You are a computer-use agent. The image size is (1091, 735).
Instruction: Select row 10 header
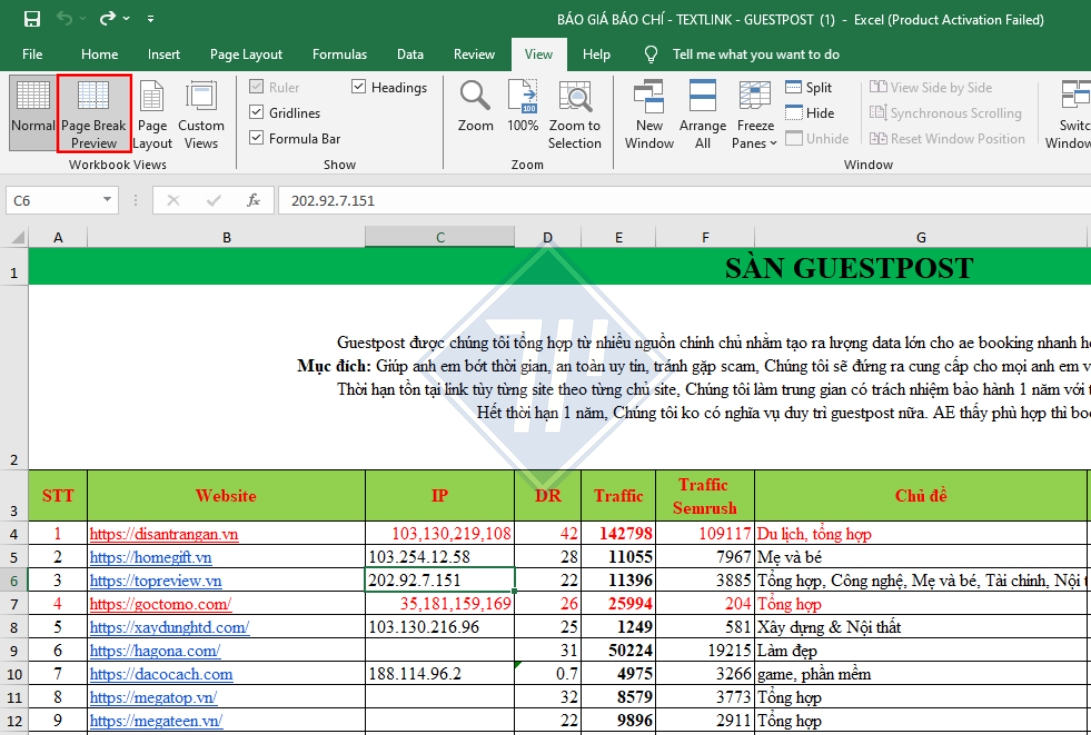pyautogui.click(x=14, y=674)
